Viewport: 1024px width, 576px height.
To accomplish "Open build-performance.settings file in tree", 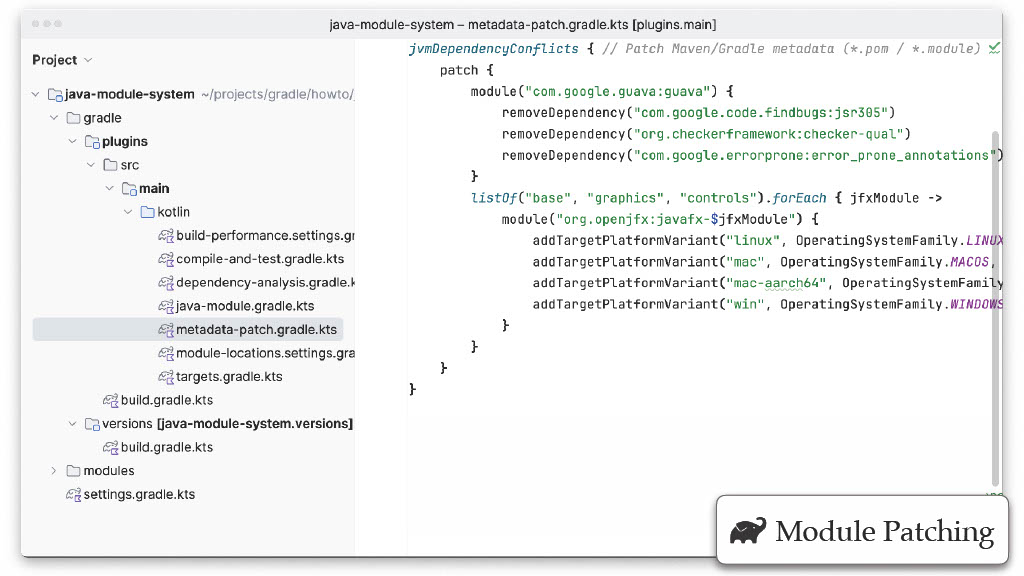I will [265, 236].
